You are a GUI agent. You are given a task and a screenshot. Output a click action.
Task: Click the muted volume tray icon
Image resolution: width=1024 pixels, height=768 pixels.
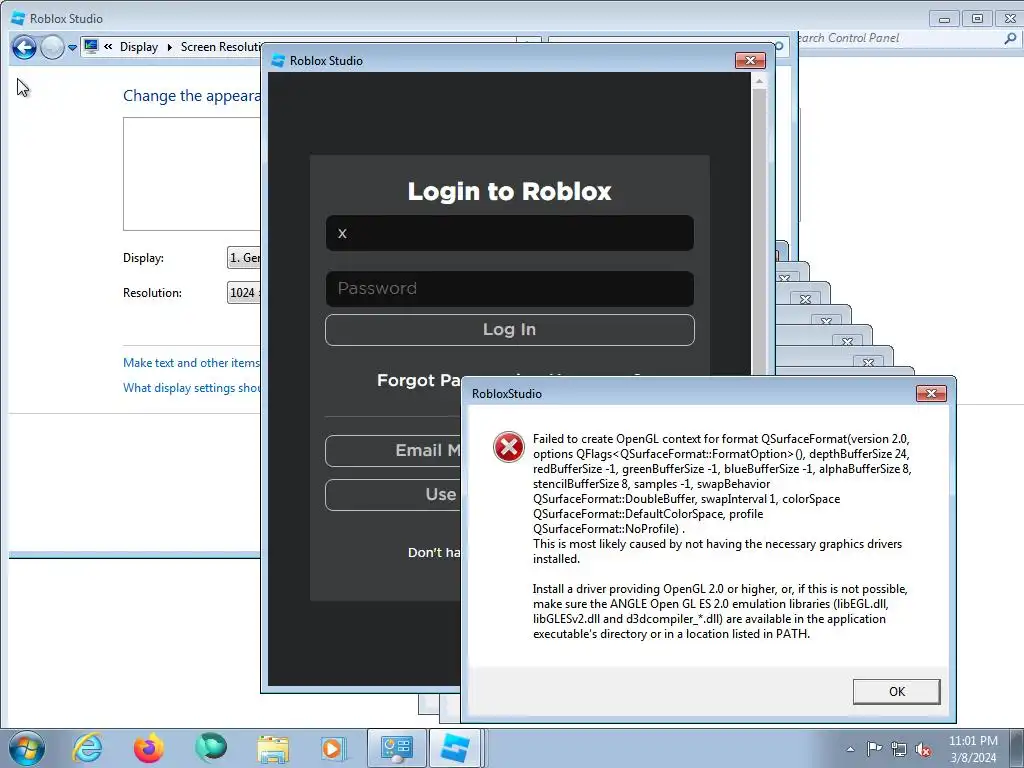coord(923,749)
